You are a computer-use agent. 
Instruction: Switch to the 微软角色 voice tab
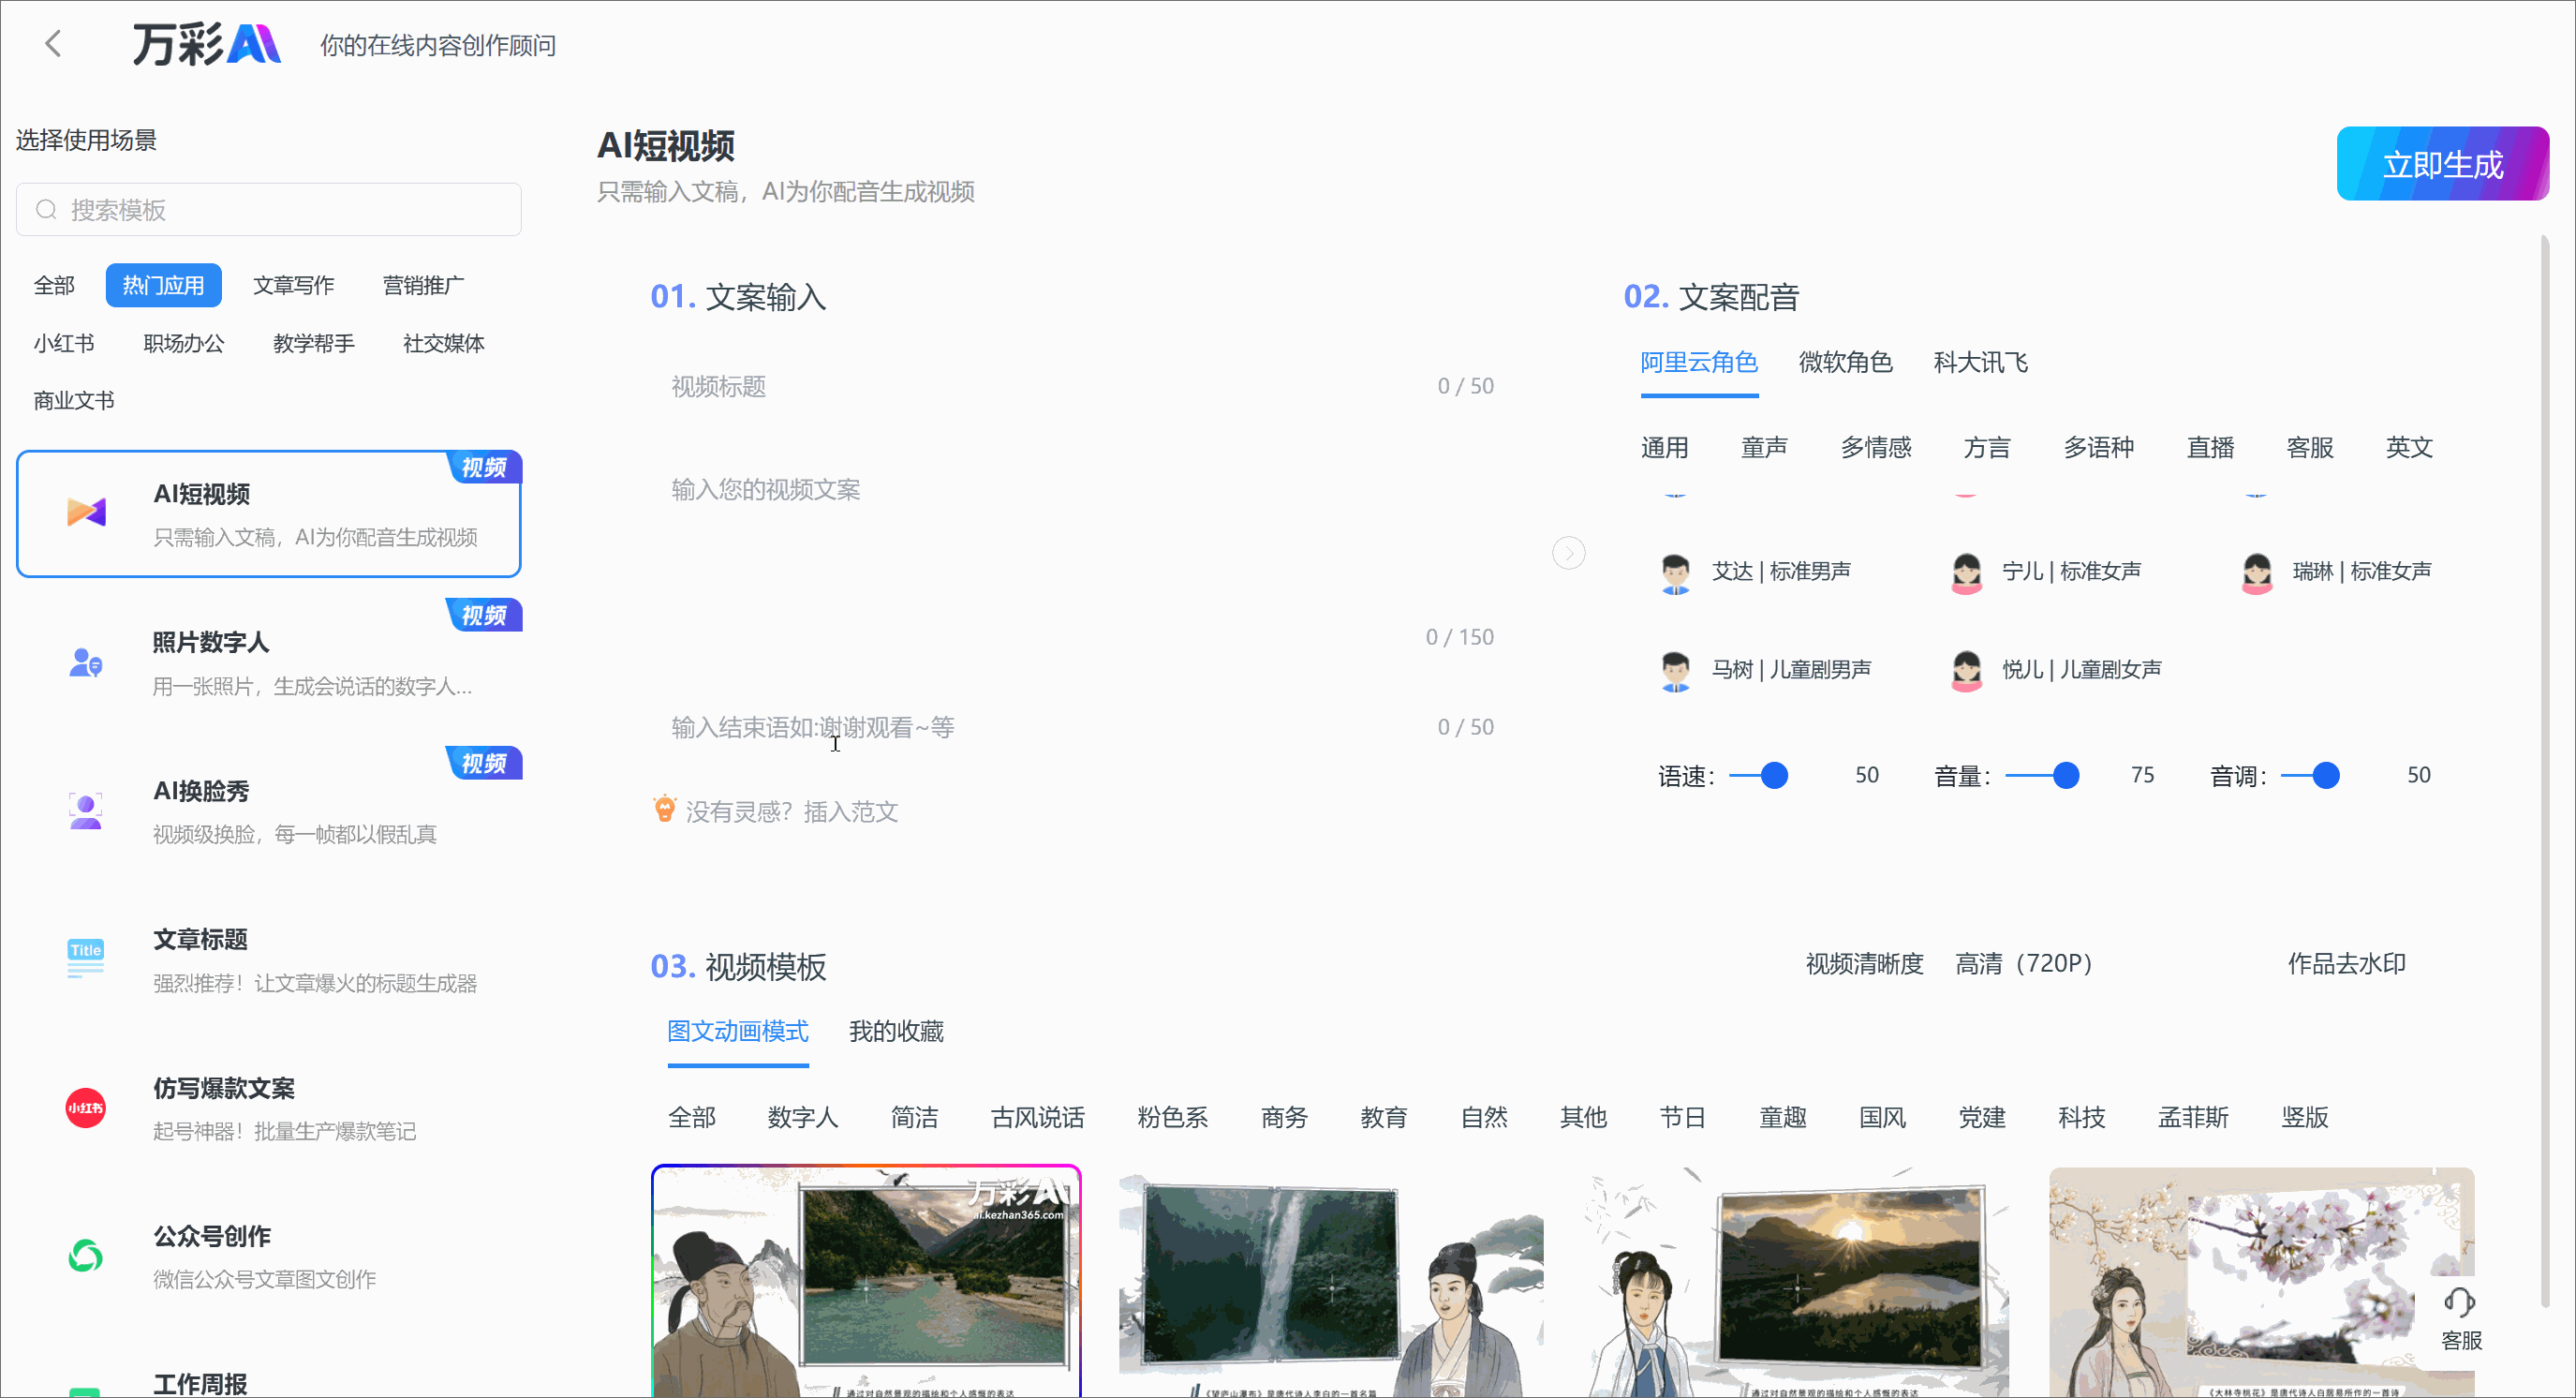point(1845,362)
